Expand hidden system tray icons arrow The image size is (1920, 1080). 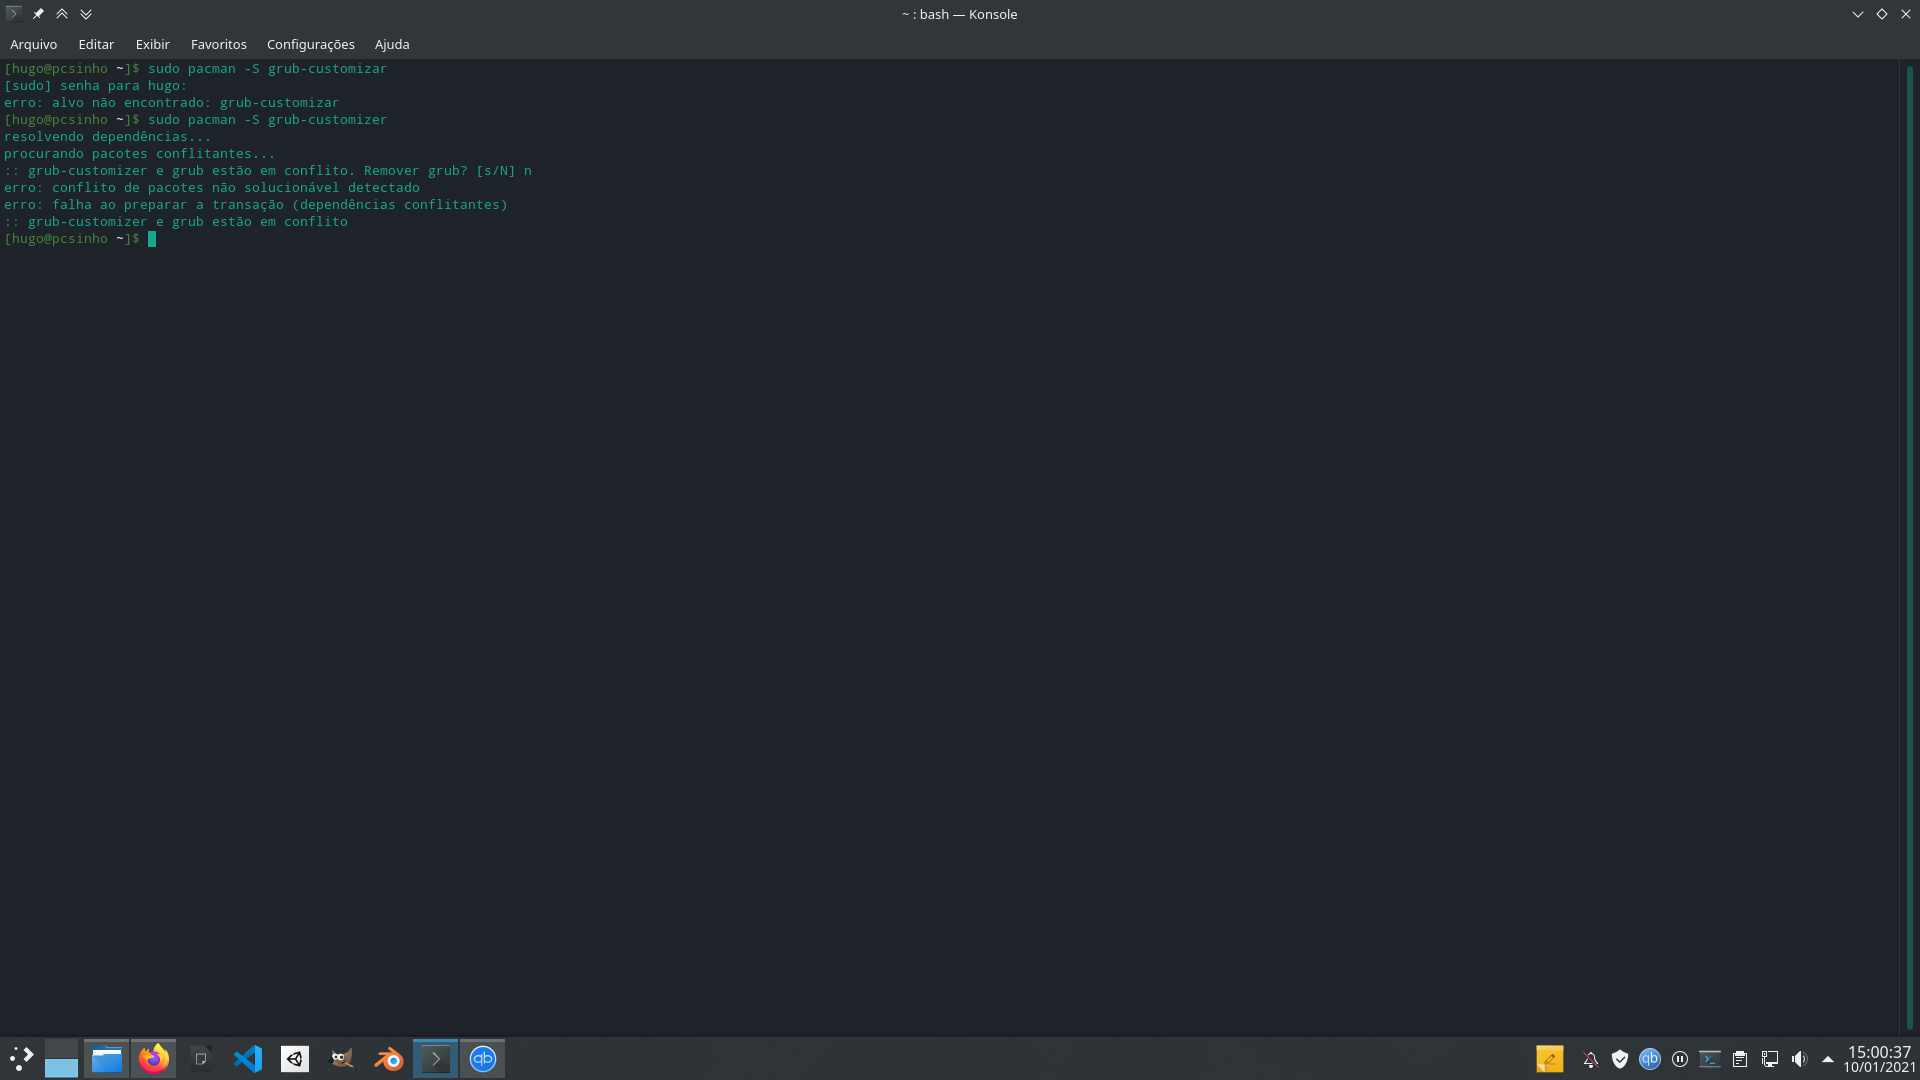coord(1828,1059)
